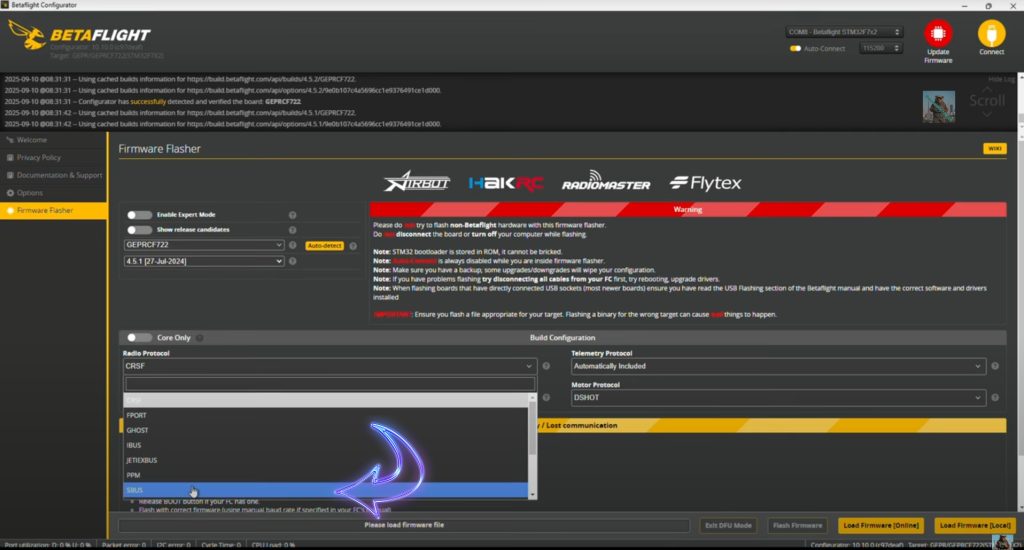This screenshot has height=550, width=1024.
Task: Open the Options tab in the sidebar
Action: (30, 192)
